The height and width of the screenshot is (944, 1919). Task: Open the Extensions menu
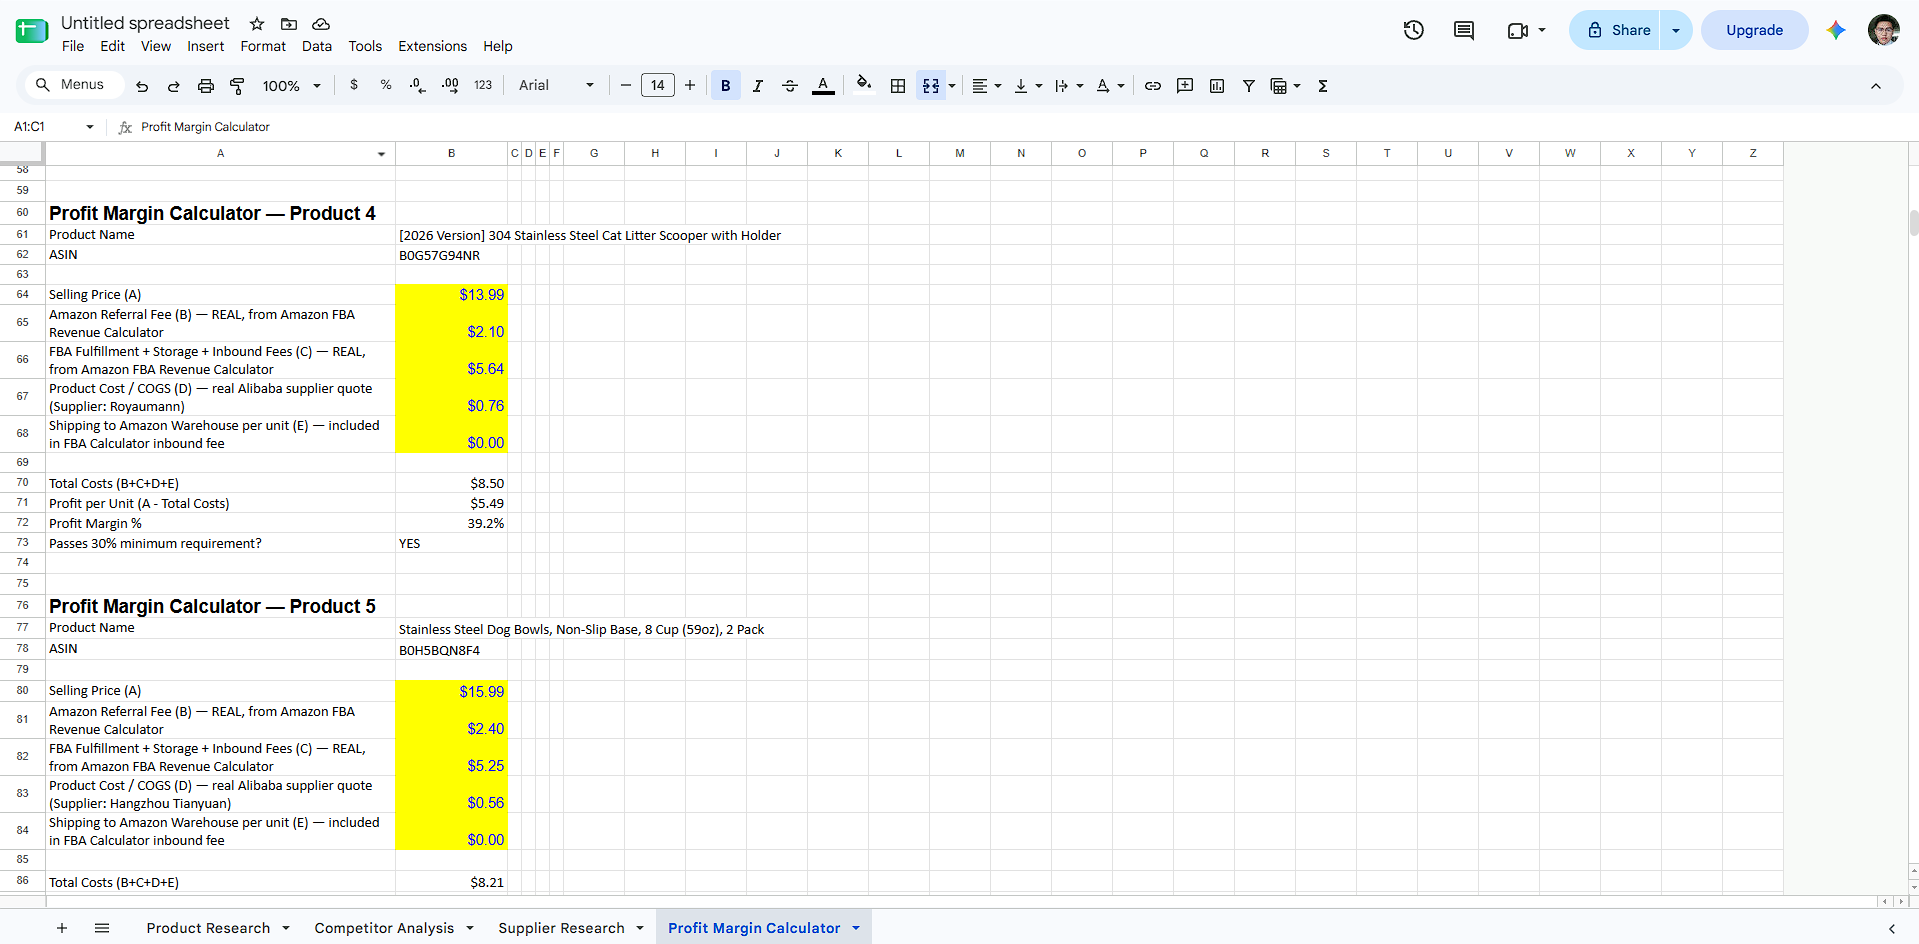click(432, 46)
